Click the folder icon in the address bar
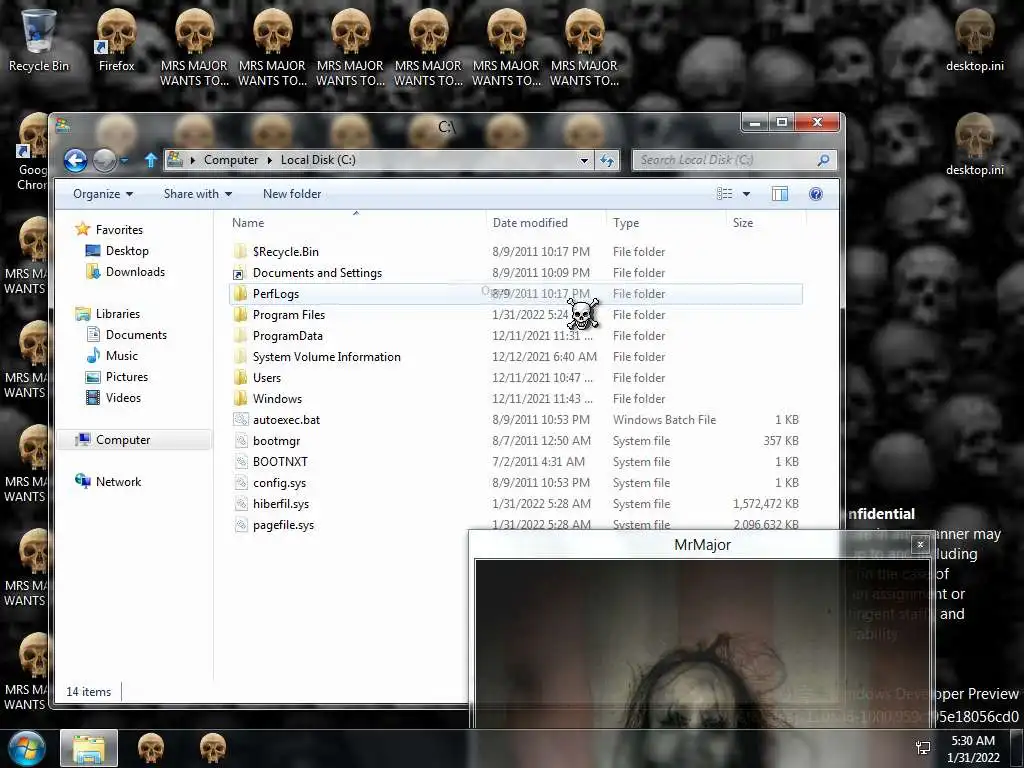This screenshot has width=1024, height=768. coord(174,160)
